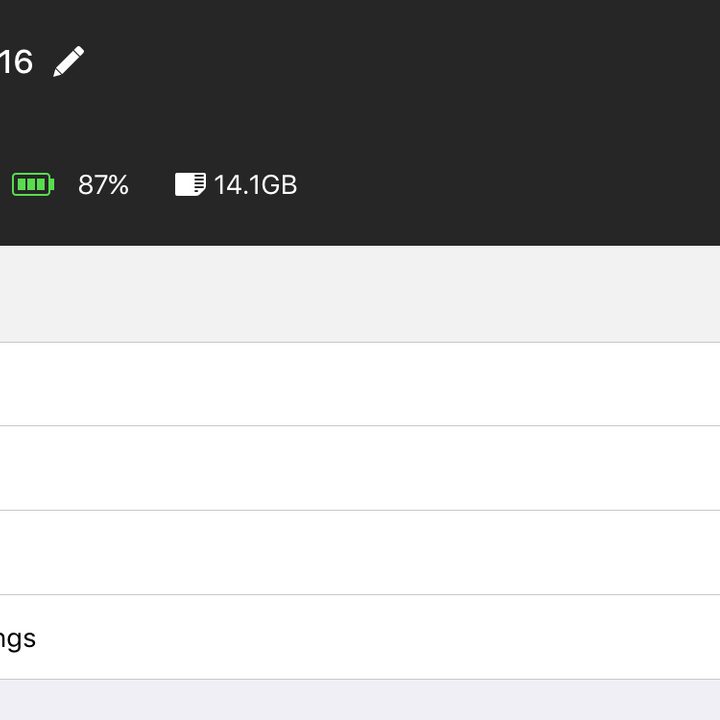This screenshot has height=720, width=720.
Task: View storage info via the 14.1GB indicator
Action: click(255, 185)
